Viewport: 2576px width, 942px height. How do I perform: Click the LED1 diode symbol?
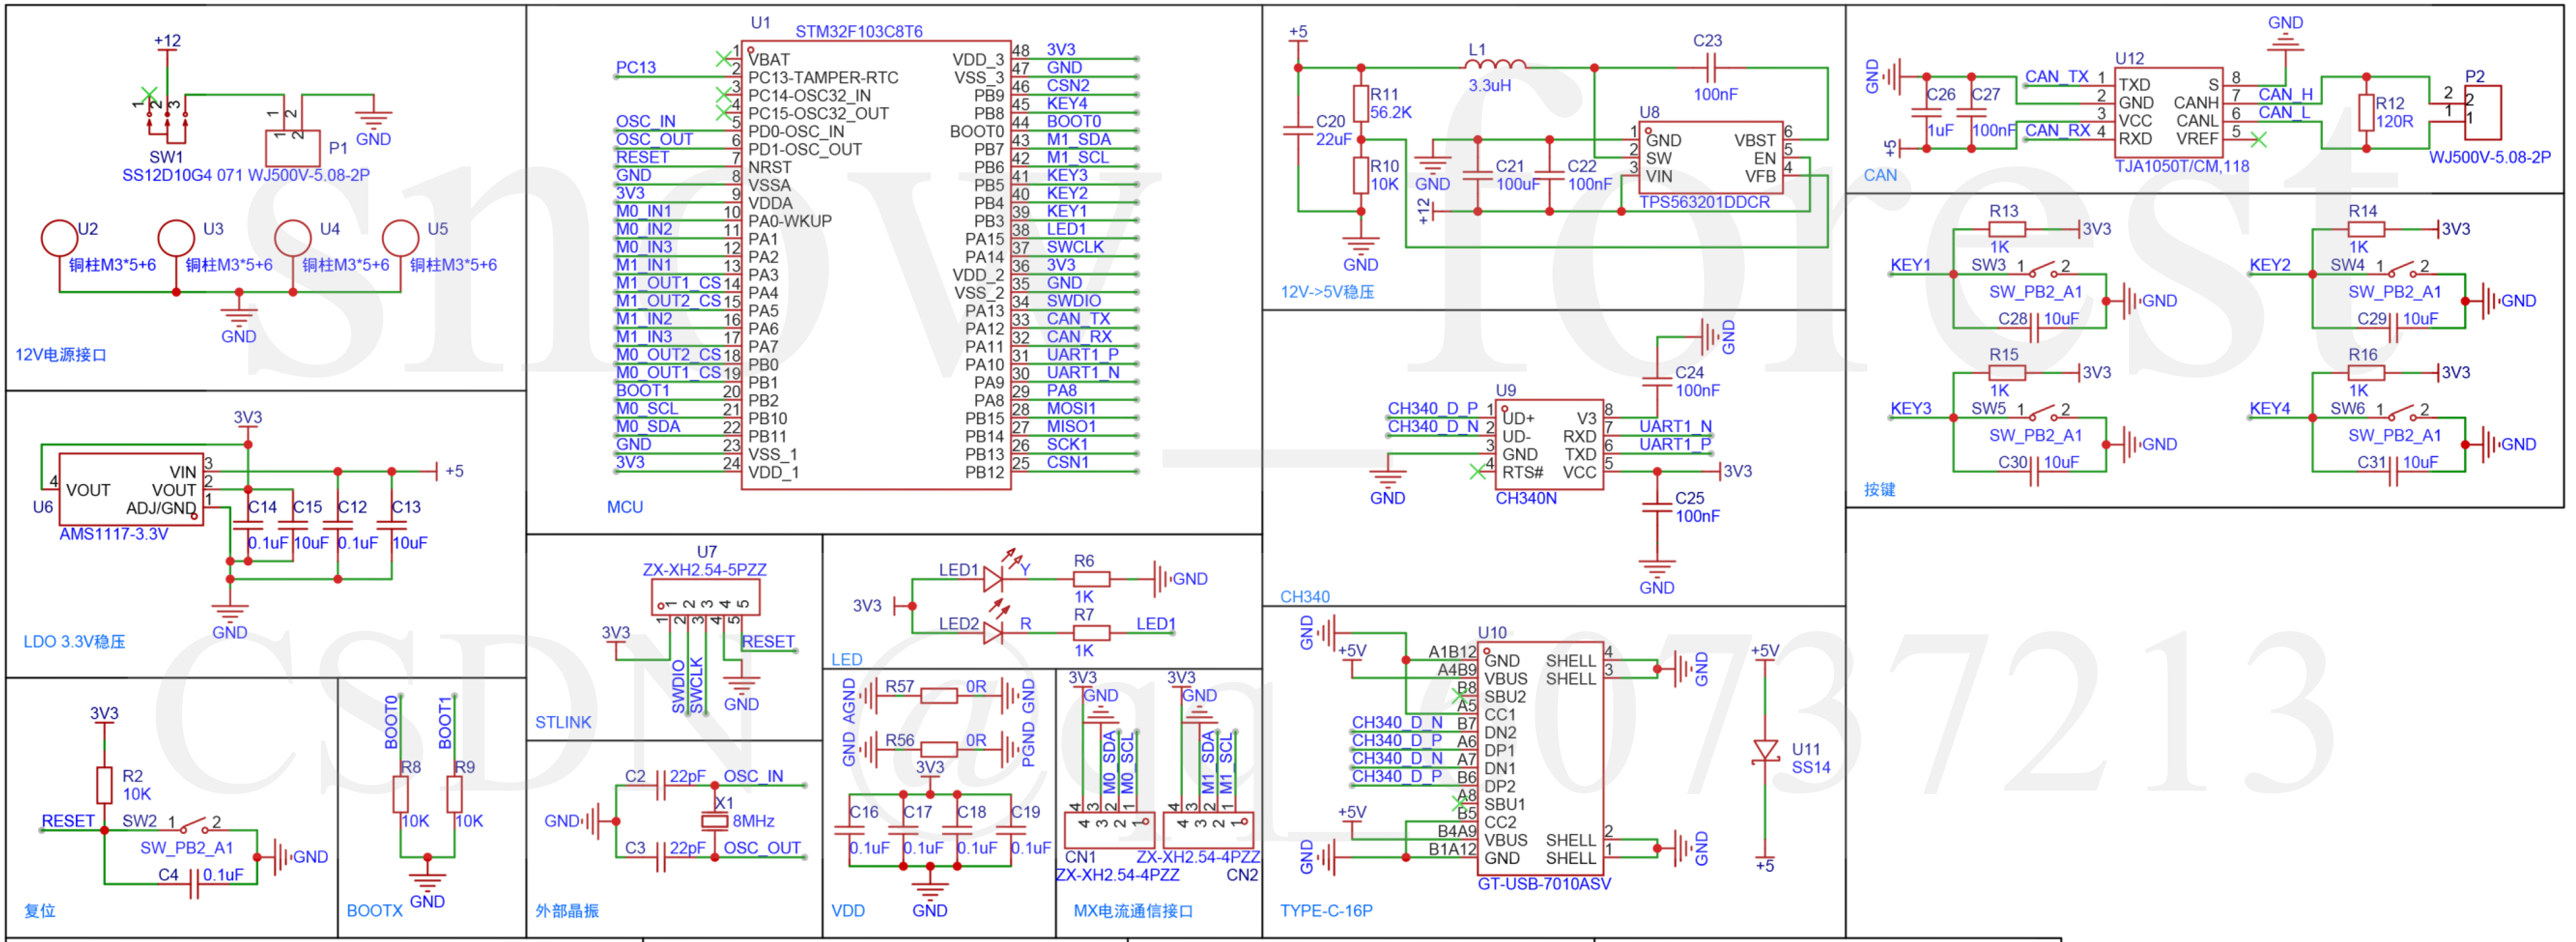995,578
